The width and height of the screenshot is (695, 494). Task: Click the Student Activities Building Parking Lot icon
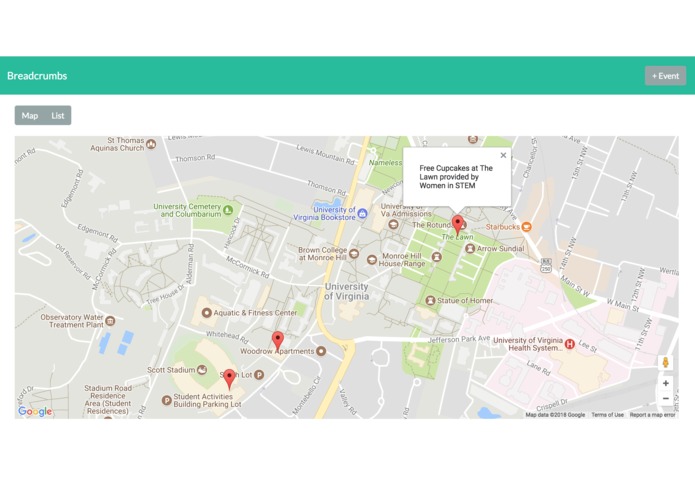pos(167,401)
